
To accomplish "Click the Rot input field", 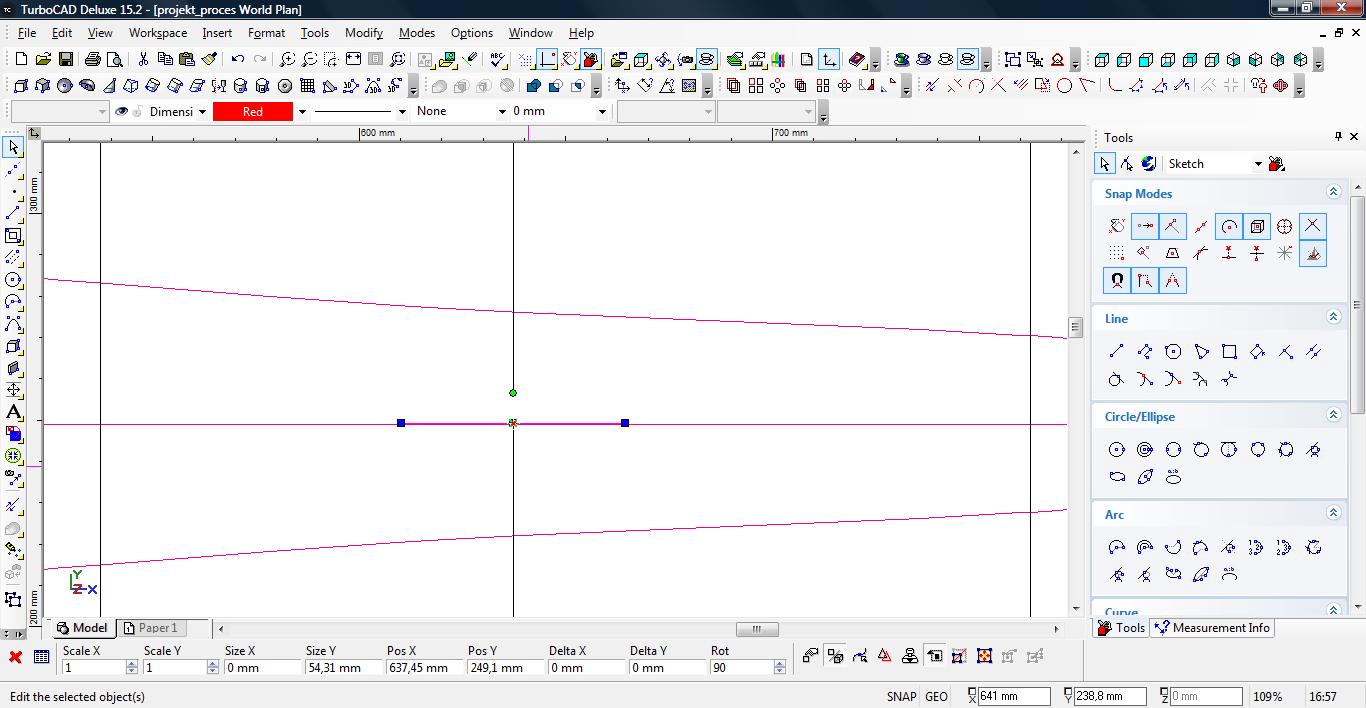I will tap(741, 668).
